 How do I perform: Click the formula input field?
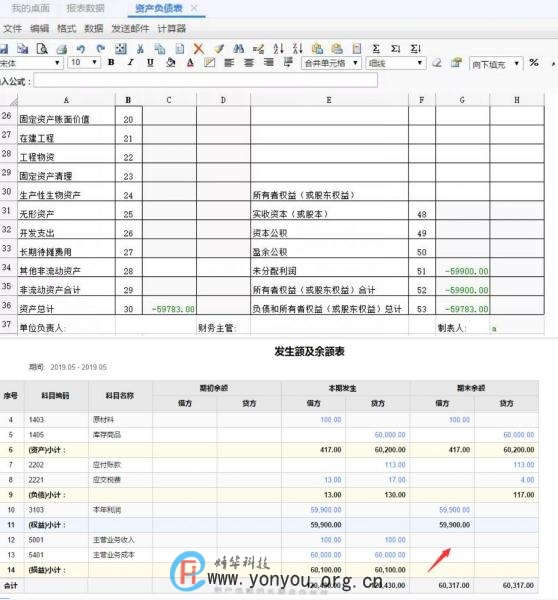(206, 80)
